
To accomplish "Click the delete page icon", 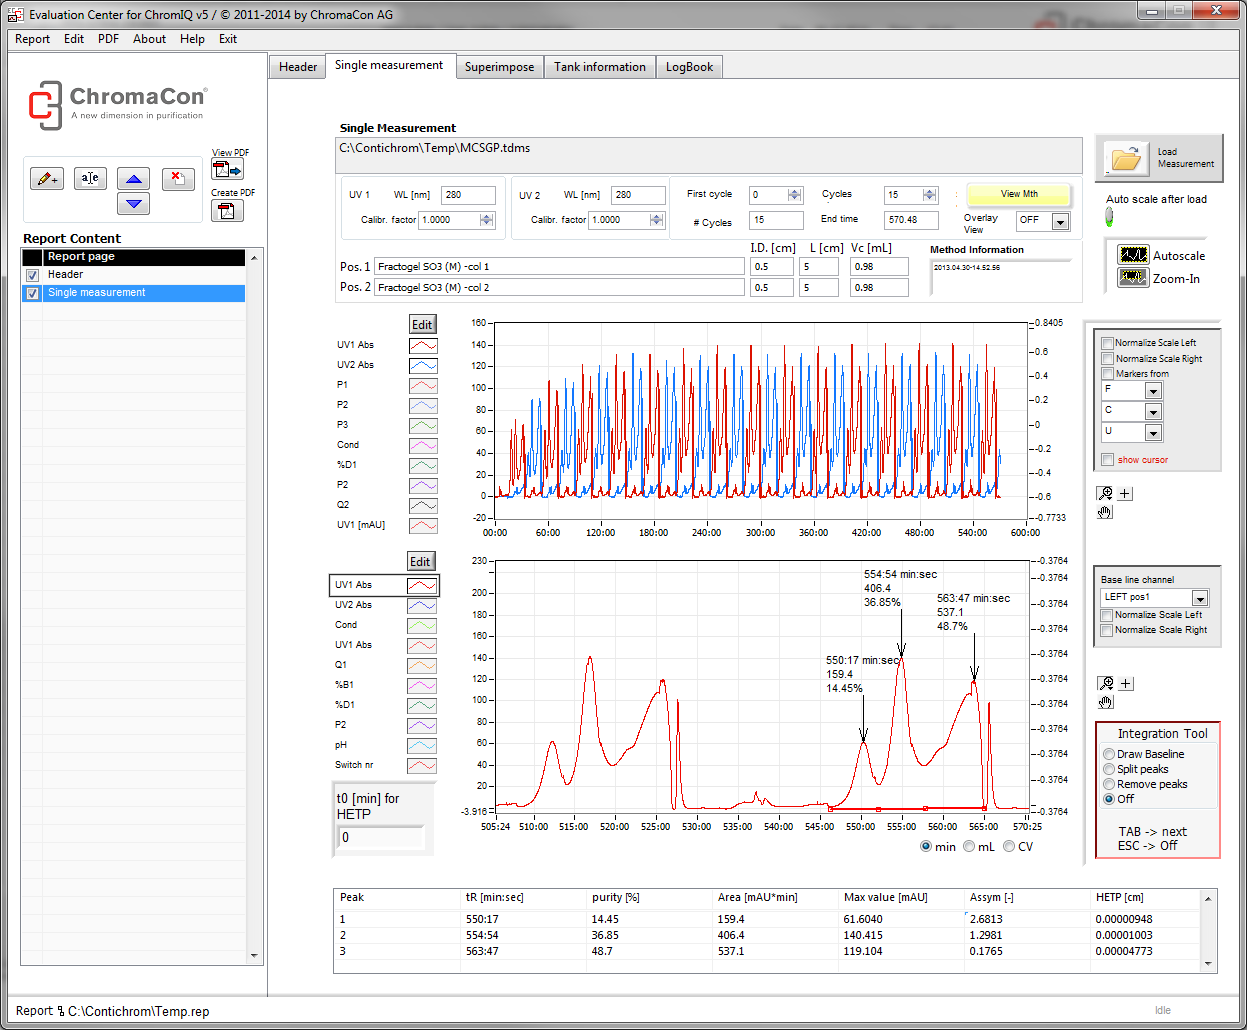I will point(177,179).
